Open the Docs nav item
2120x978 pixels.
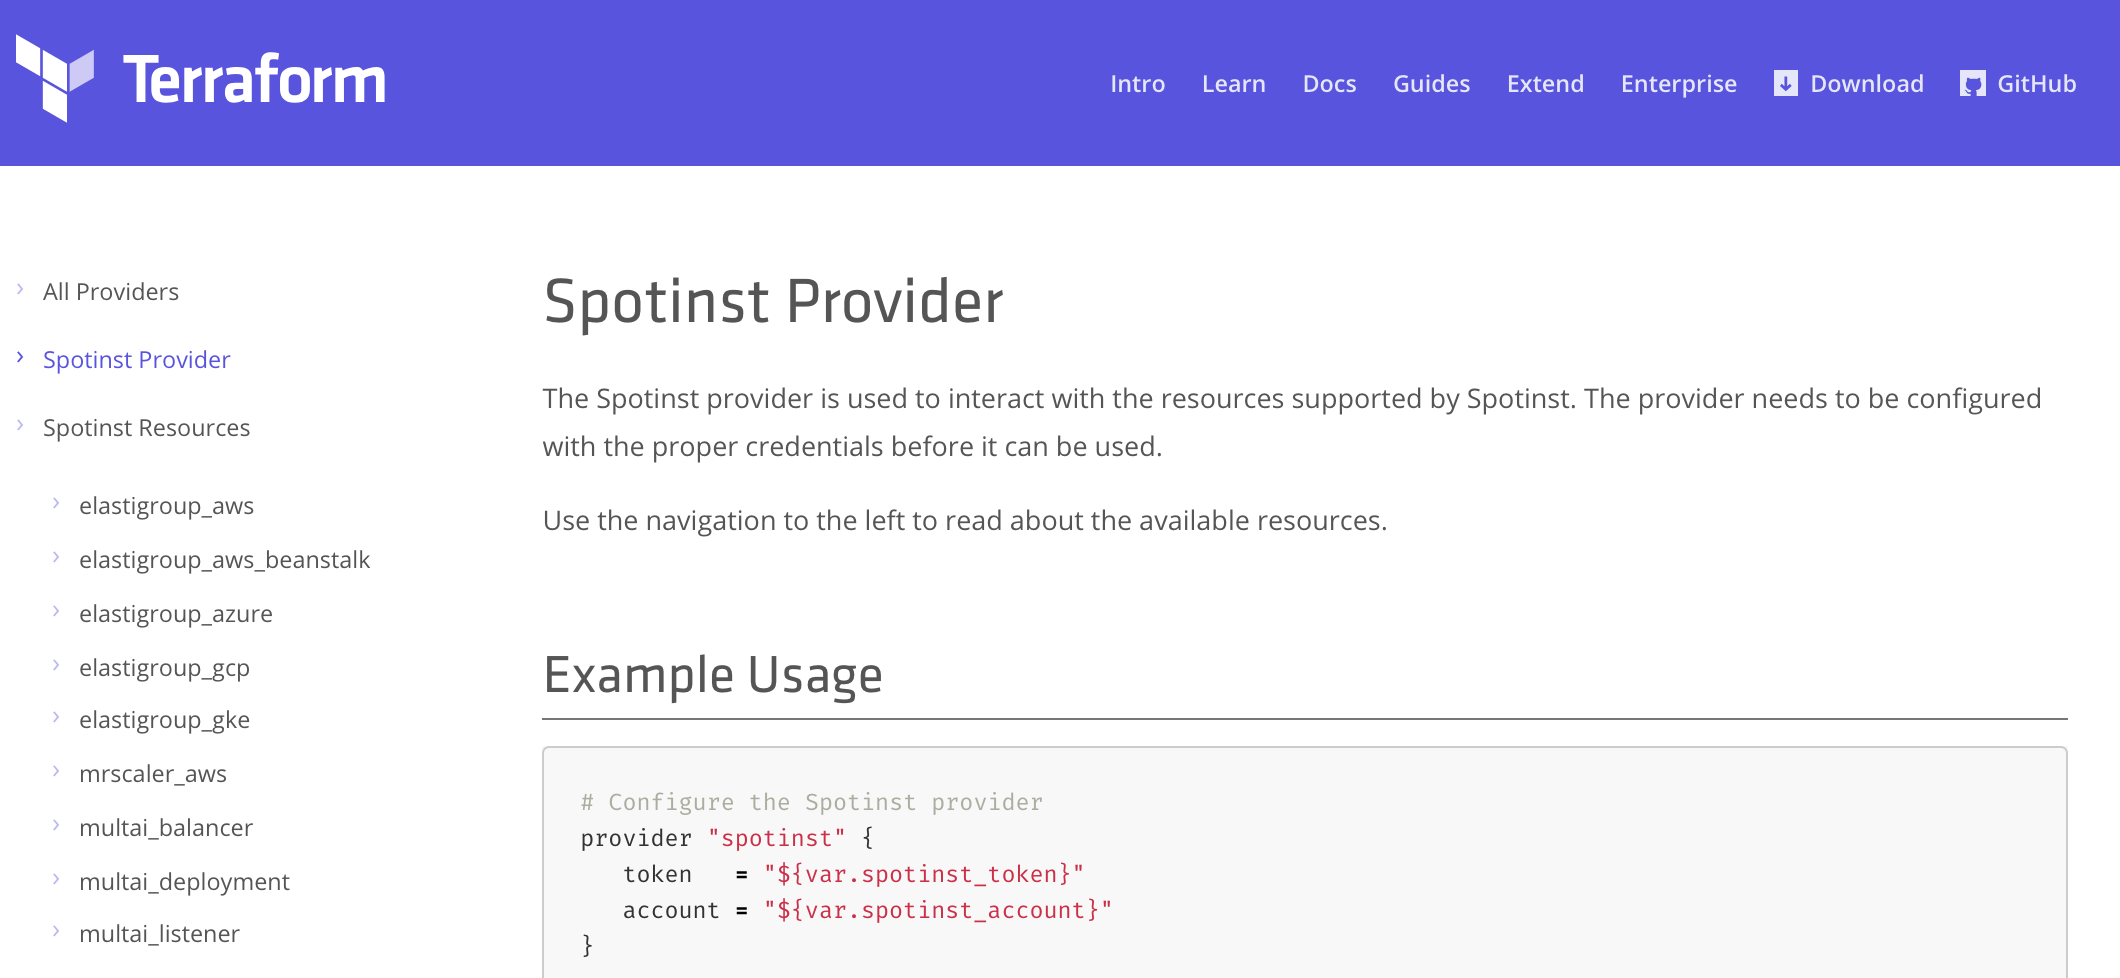[x=1329, y=84]
